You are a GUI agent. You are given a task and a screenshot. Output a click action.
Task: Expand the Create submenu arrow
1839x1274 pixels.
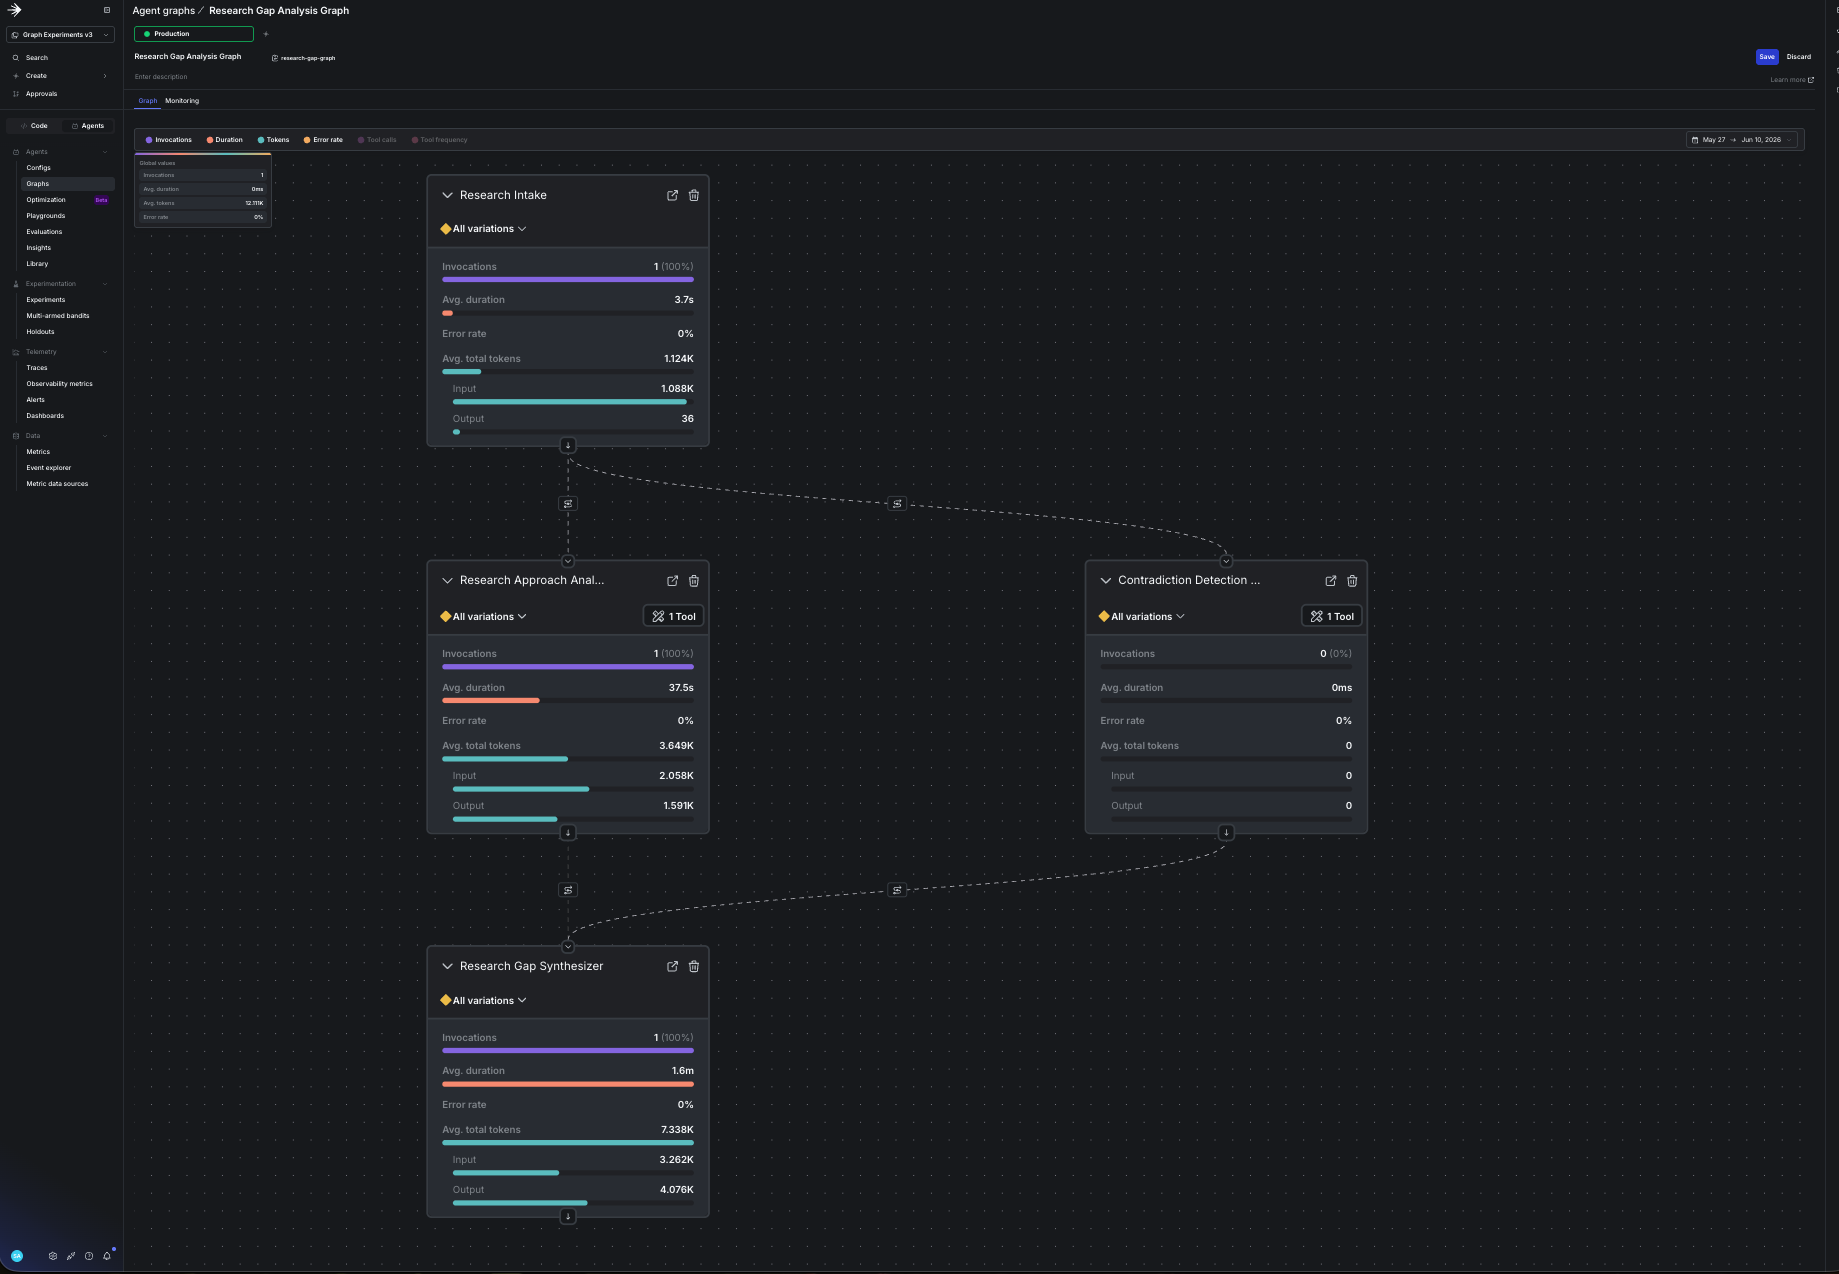click(105, 76)
